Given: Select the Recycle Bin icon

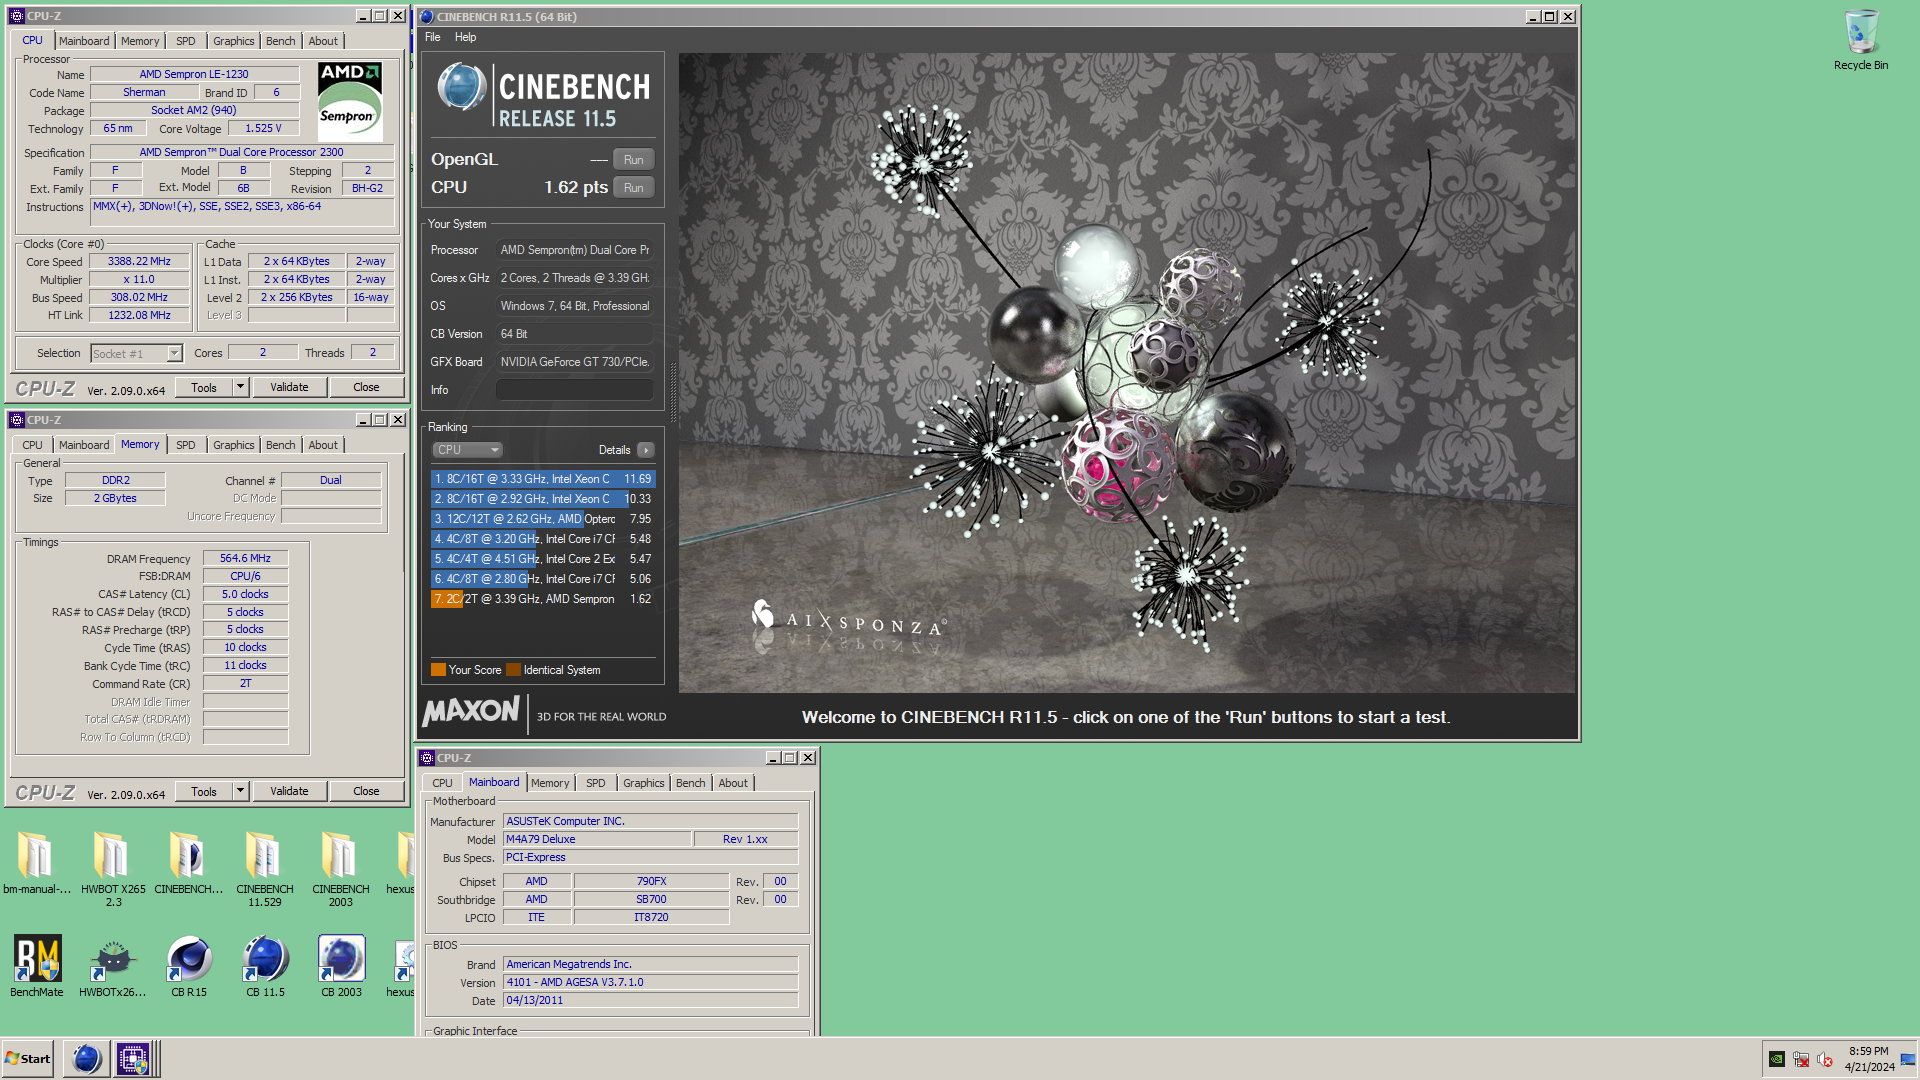Looking at the screenshot, I should pyautogui.click(x=1861, y=40).
